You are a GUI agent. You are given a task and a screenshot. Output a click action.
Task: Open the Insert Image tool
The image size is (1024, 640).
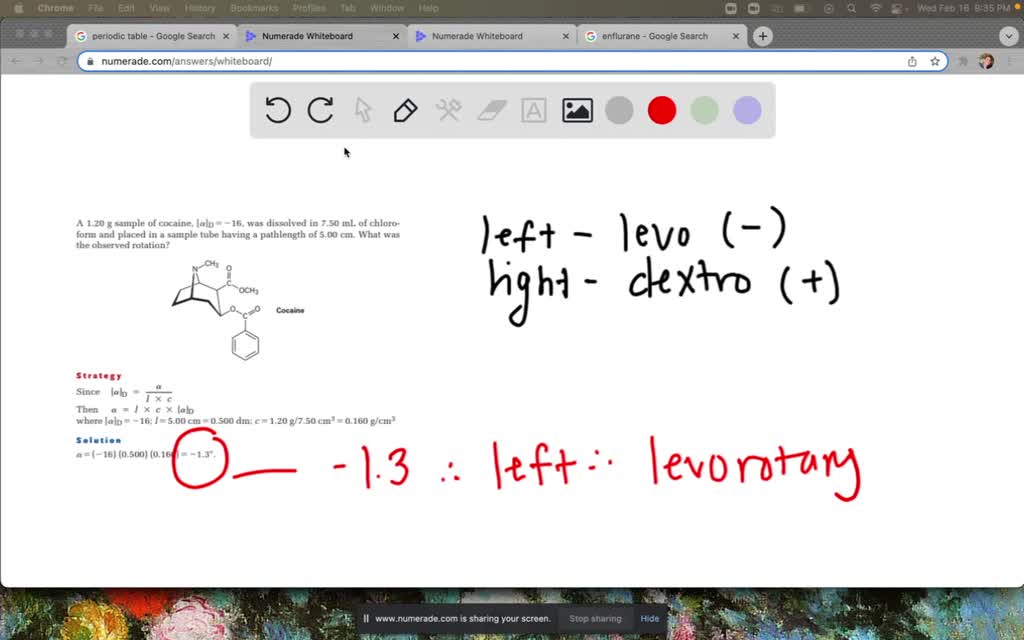click(576, 110)
